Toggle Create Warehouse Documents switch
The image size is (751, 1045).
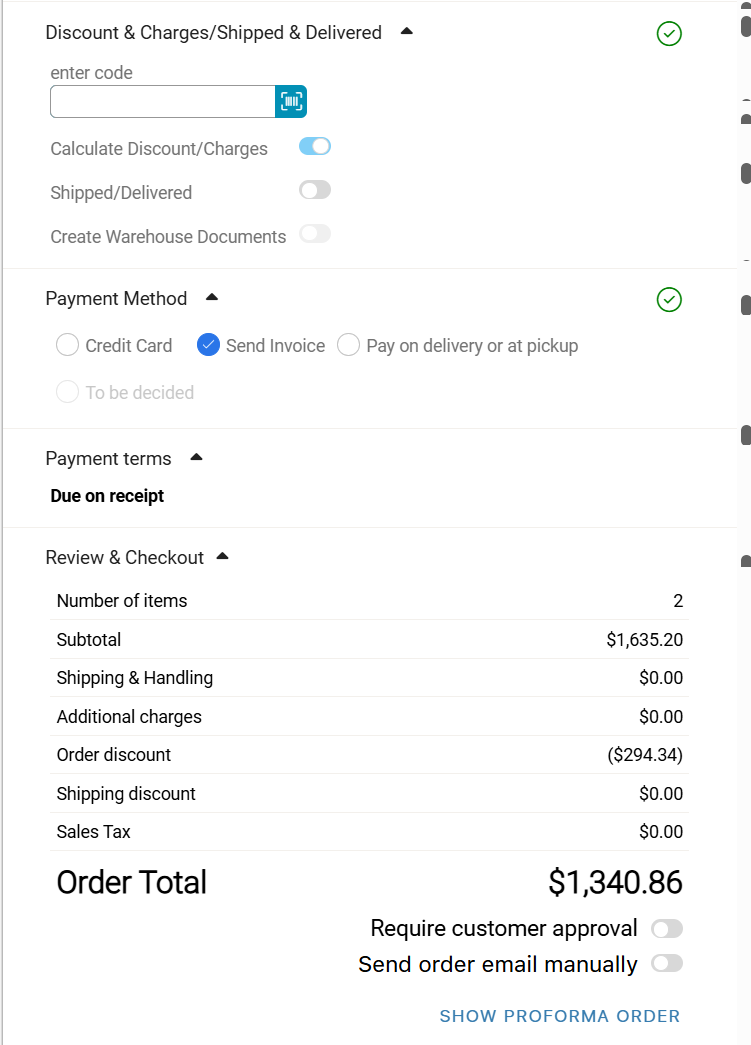coord(315,234)
